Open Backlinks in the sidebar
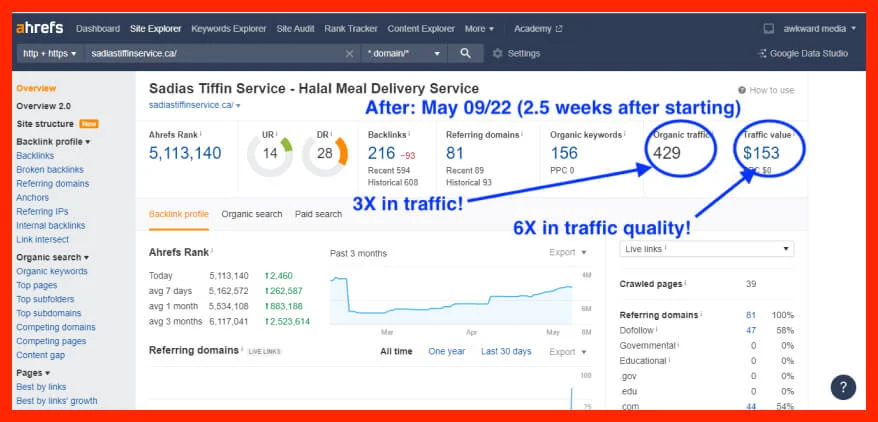 coord(35,156)
